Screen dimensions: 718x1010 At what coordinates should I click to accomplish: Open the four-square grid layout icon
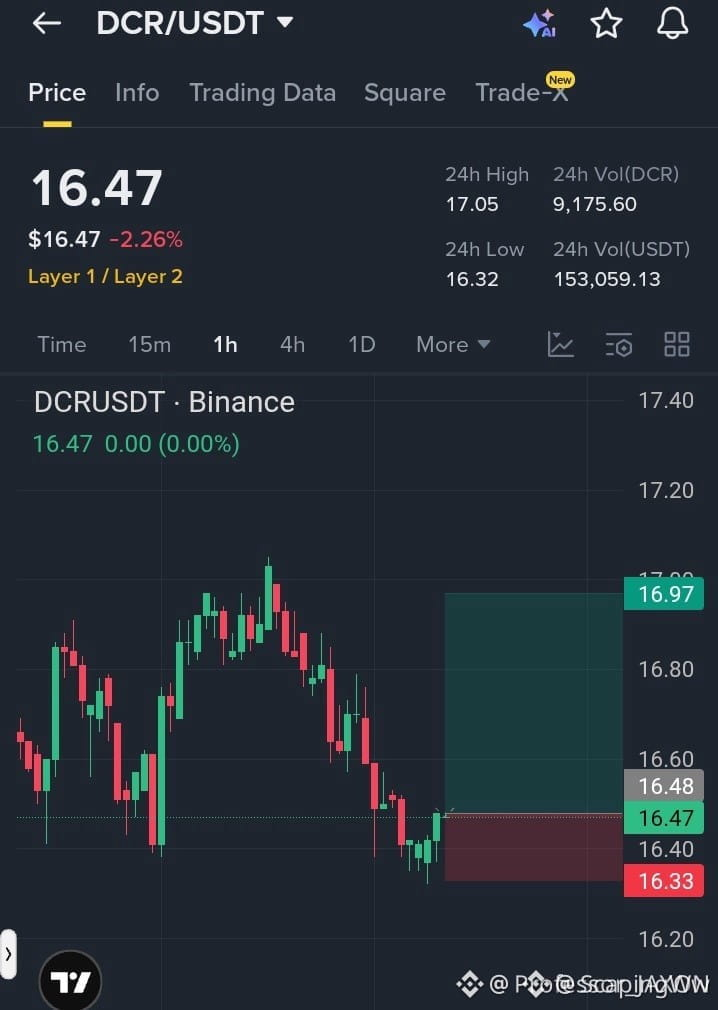click(x=677, y=345)
